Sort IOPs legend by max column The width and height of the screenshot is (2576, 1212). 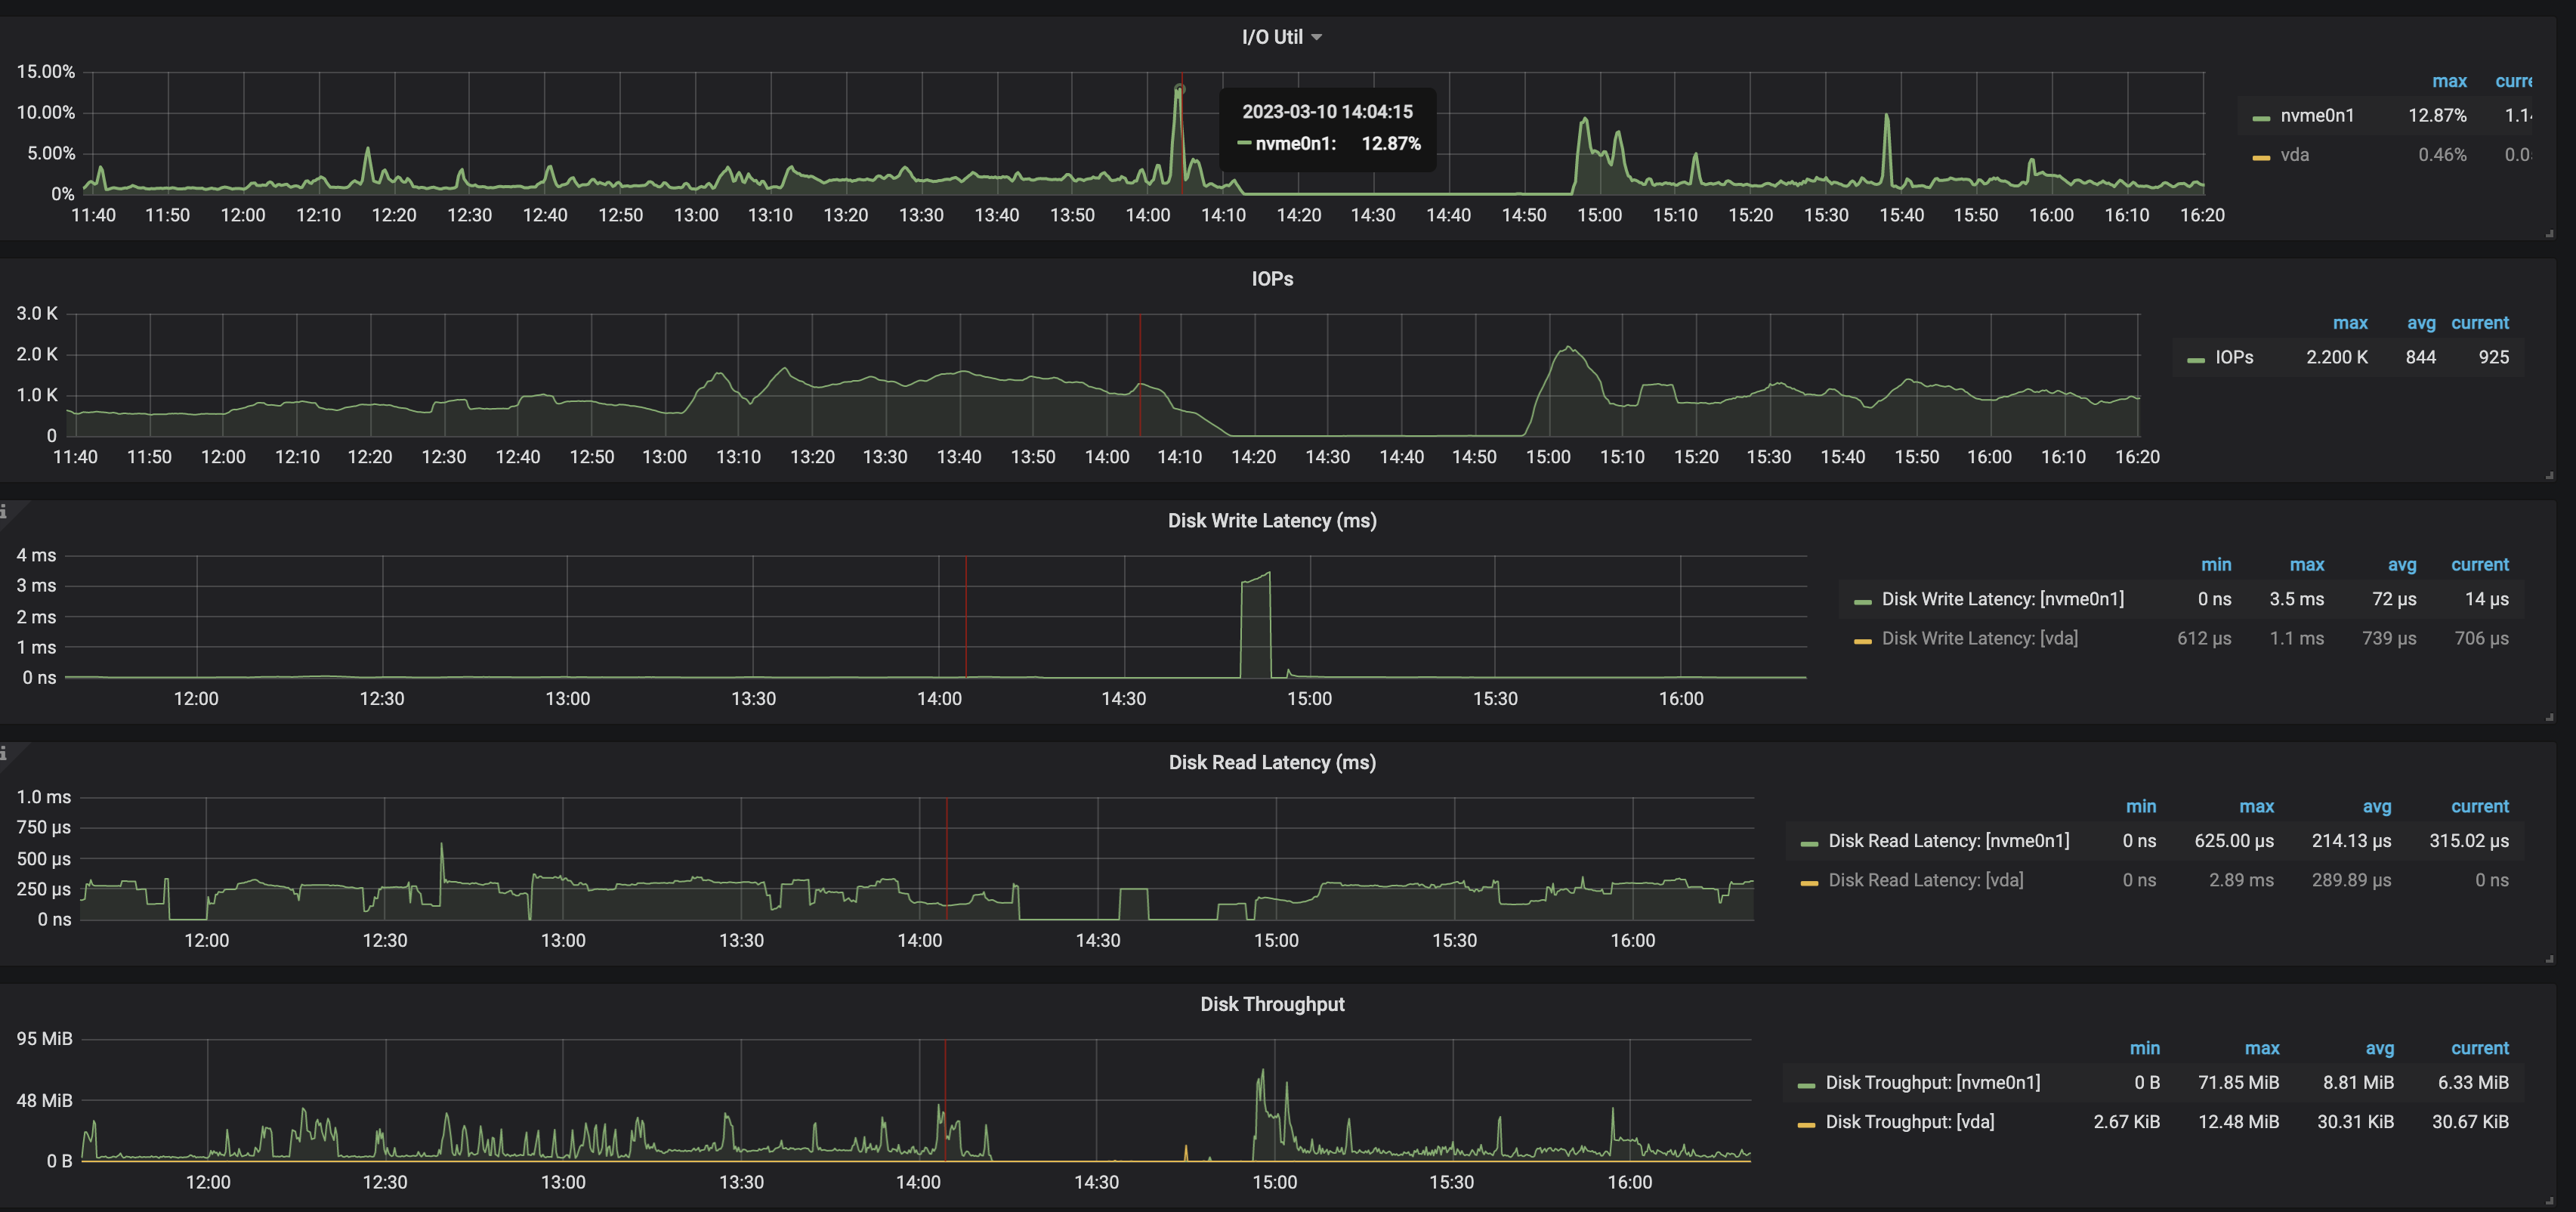tap(2350, 323)
